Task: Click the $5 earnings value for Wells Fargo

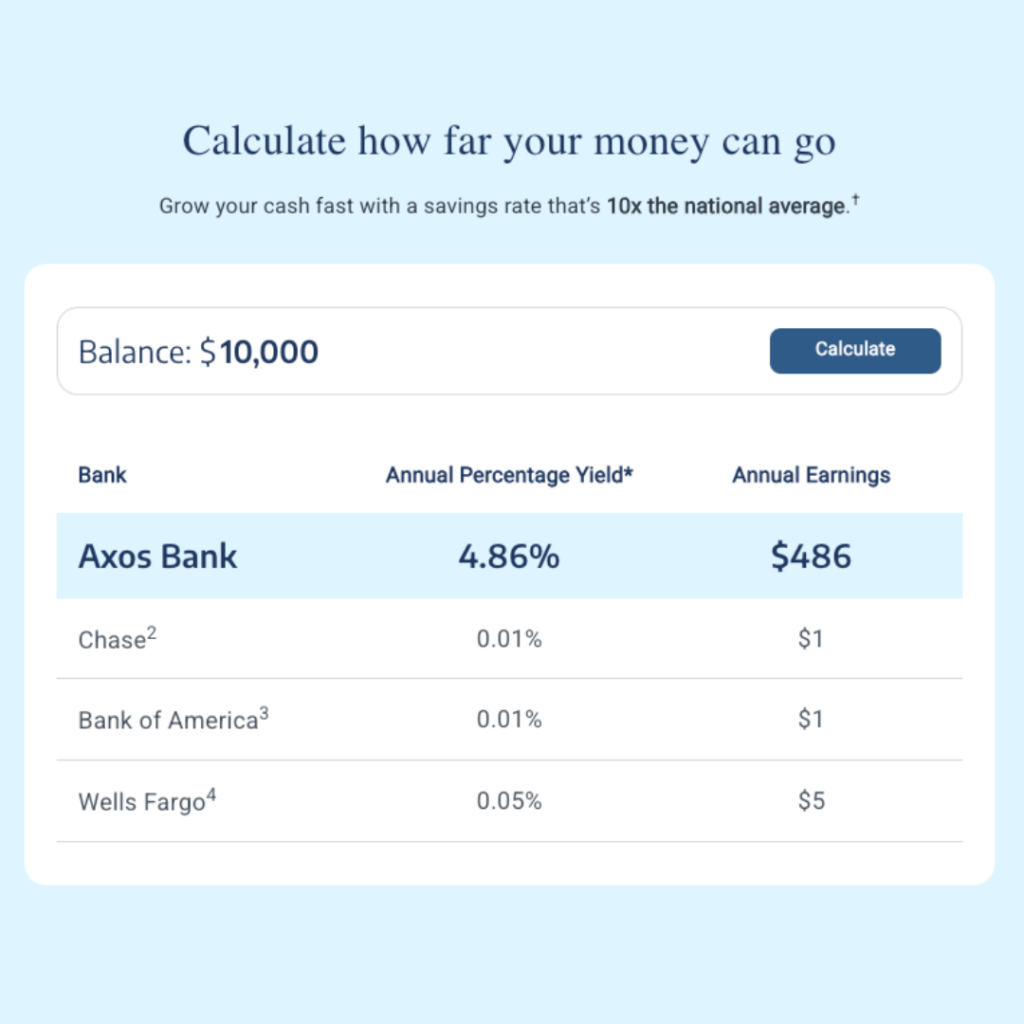Action: (810, 801)
